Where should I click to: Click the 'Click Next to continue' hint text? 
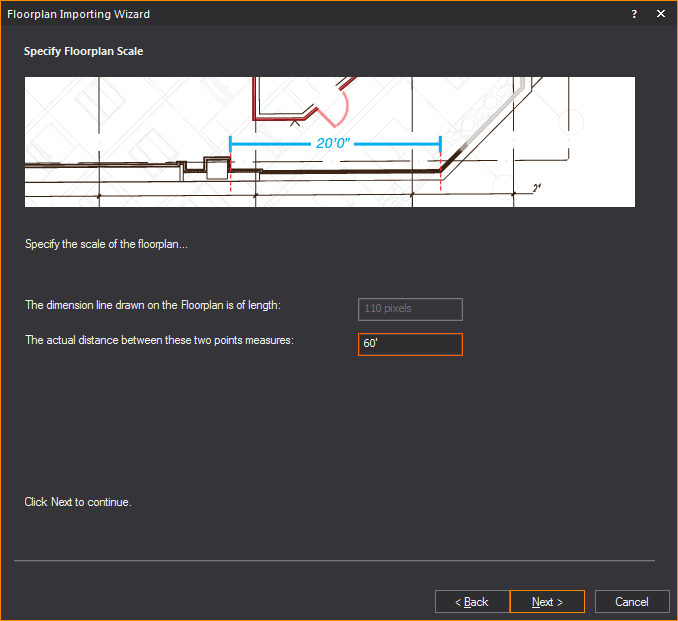tap(78, 502)
